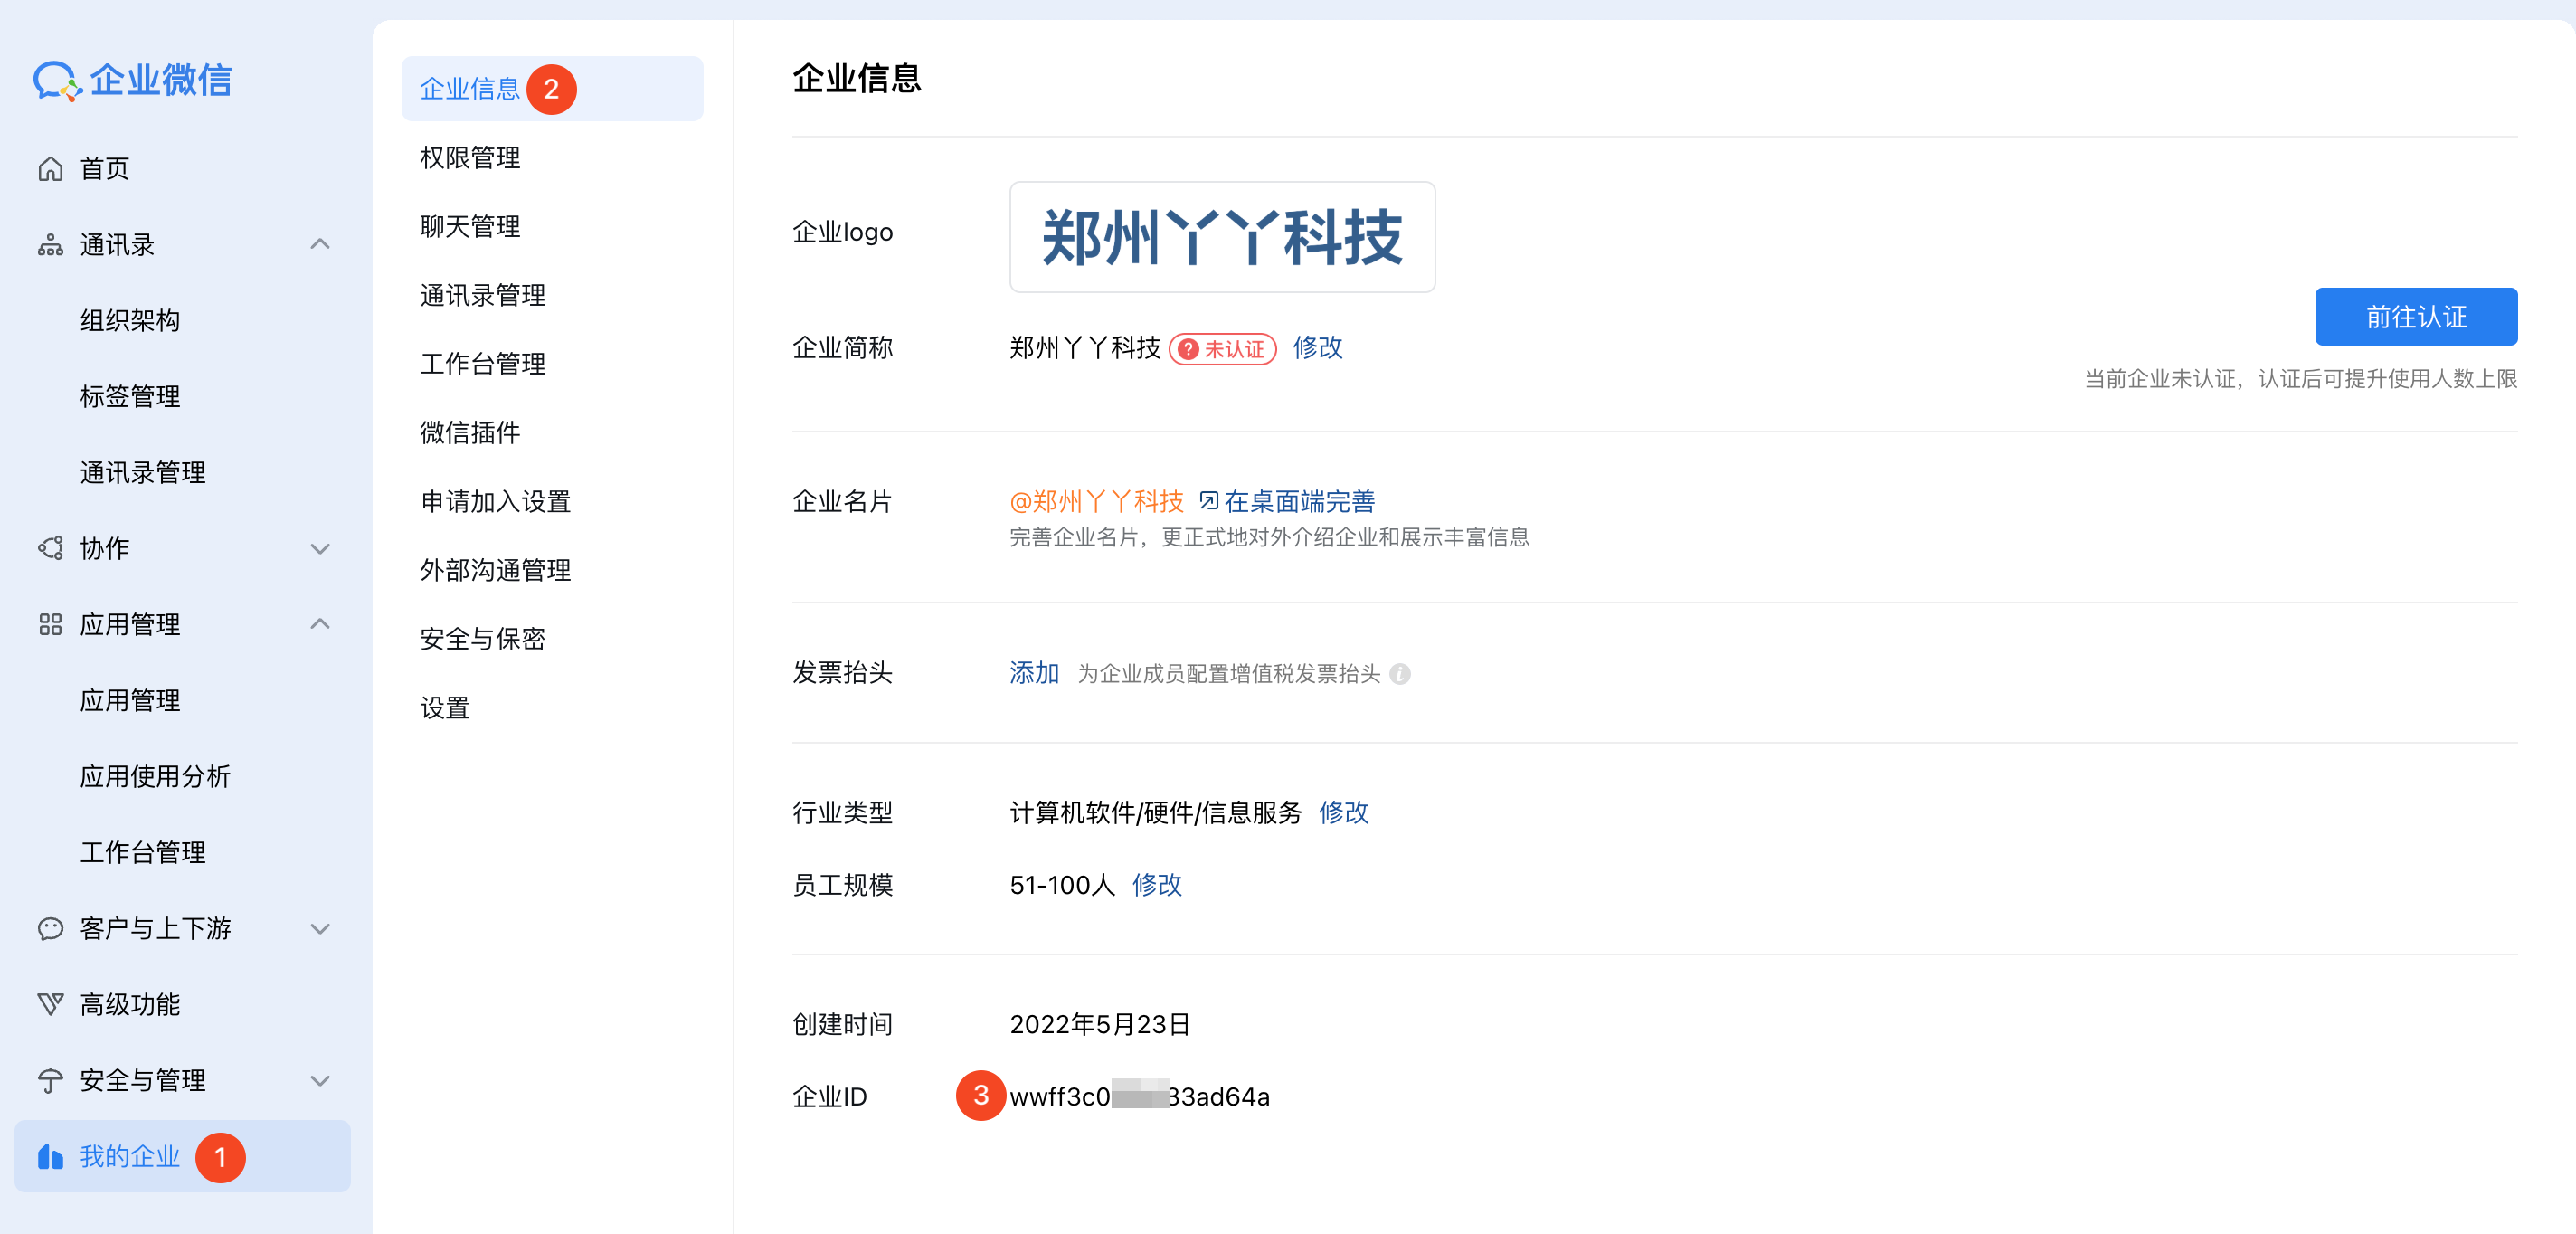Click the building icon beside 我的企业
Viewport: 2576px width, 1234px height.
pos(50,1157)
